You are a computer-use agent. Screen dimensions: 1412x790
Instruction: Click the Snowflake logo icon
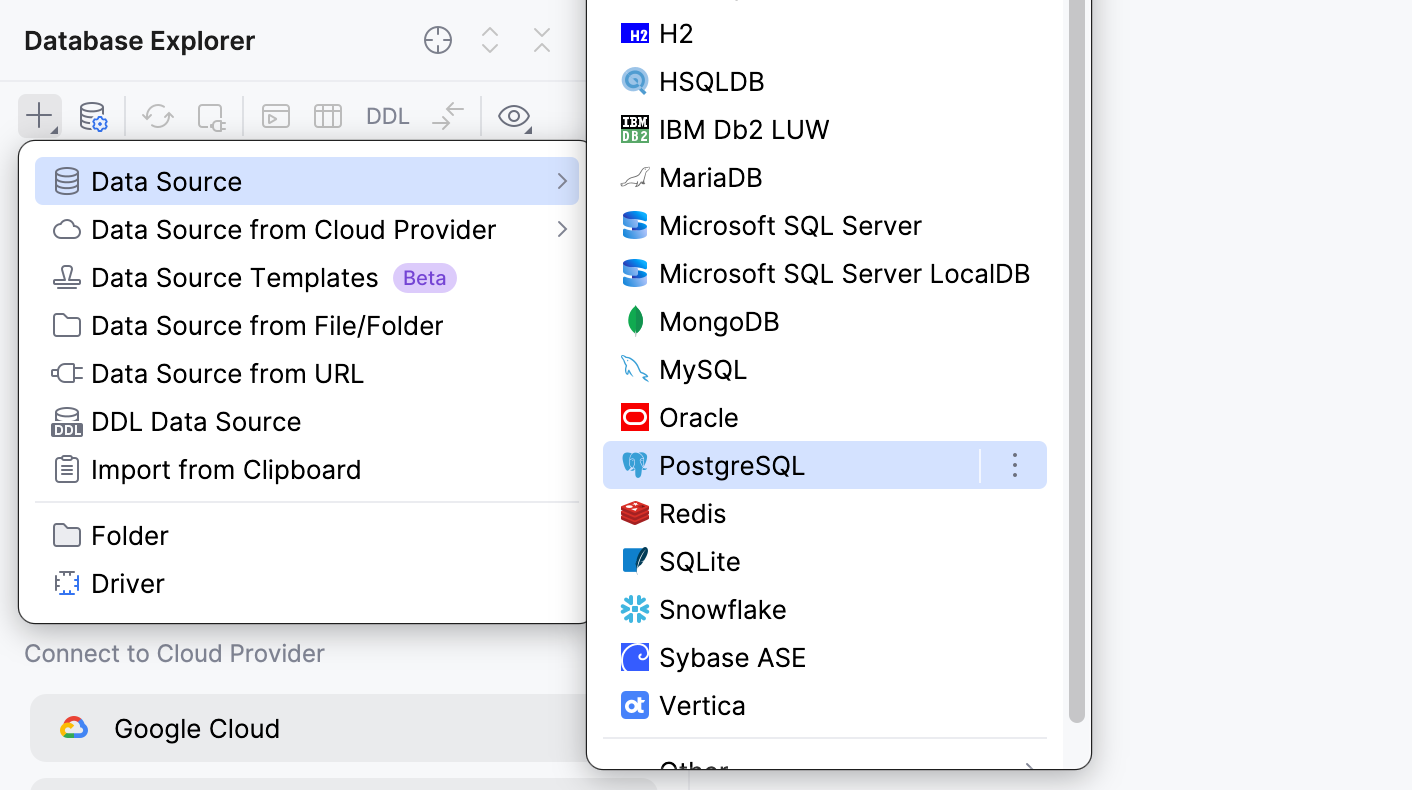point(635,609)
